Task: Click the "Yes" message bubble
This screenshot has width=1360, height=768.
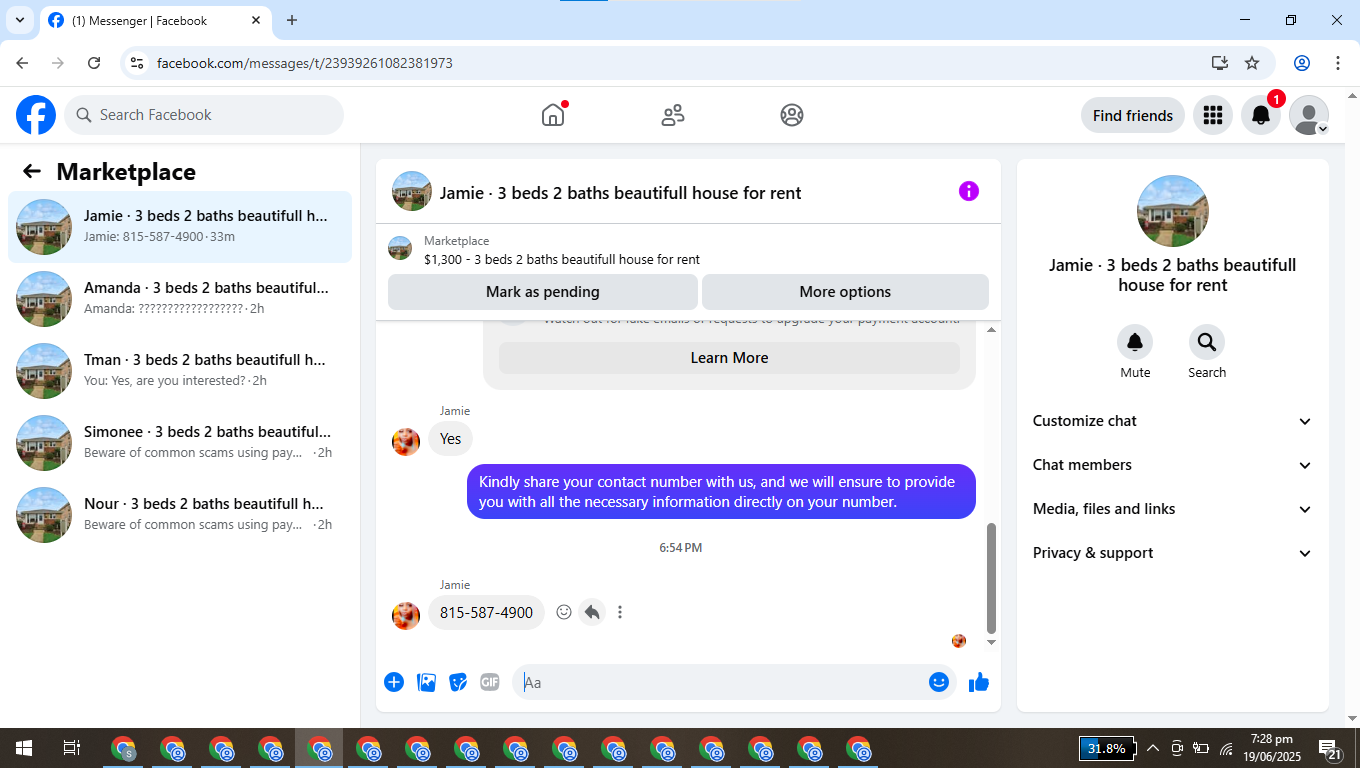Action: (x=451, y=439)
